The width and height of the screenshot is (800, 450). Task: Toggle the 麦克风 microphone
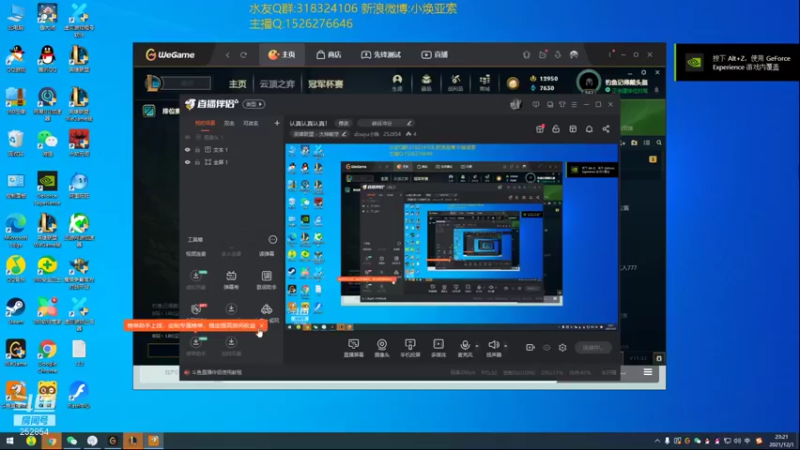coord(465,348)
